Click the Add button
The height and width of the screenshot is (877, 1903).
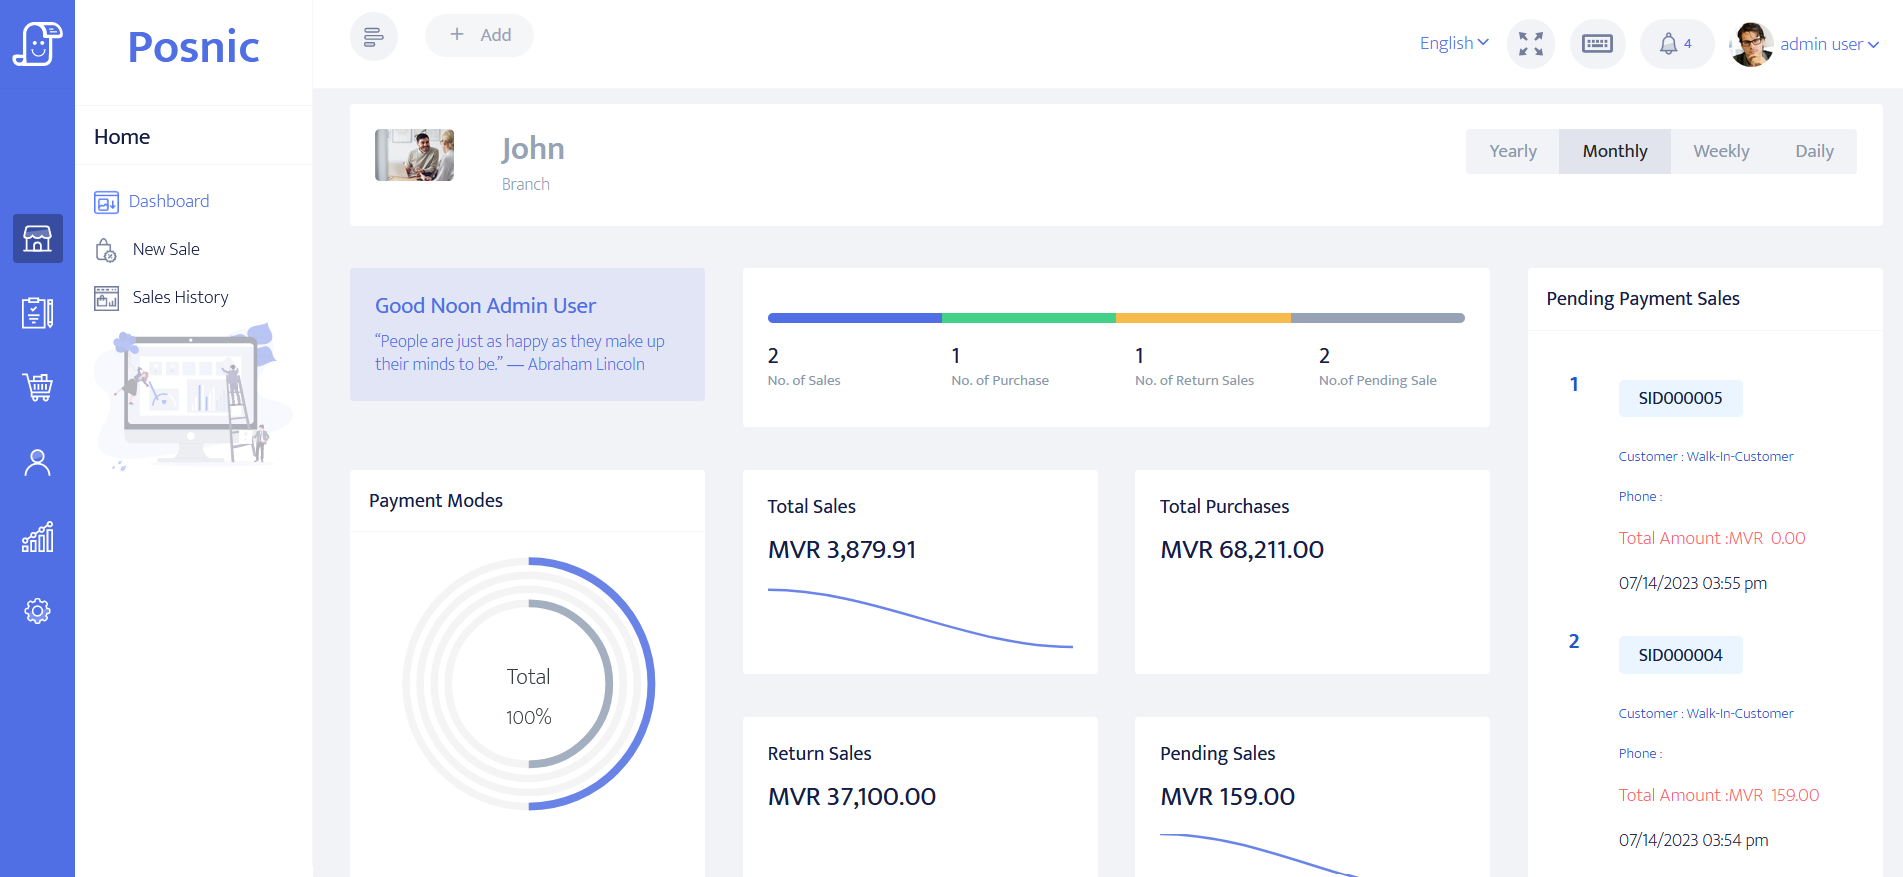pyautogui.click(x=479, y=35)
